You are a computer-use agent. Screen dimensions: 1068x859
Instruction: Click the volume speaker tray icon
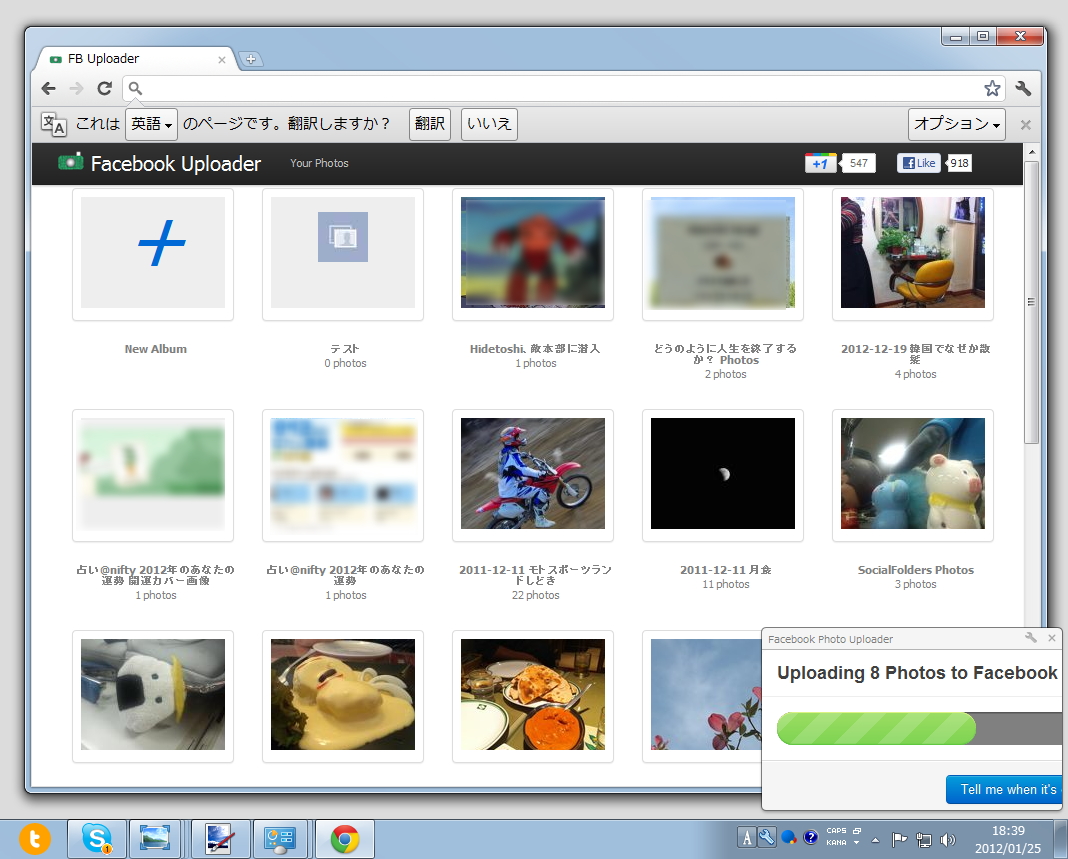tap(947, 840)
